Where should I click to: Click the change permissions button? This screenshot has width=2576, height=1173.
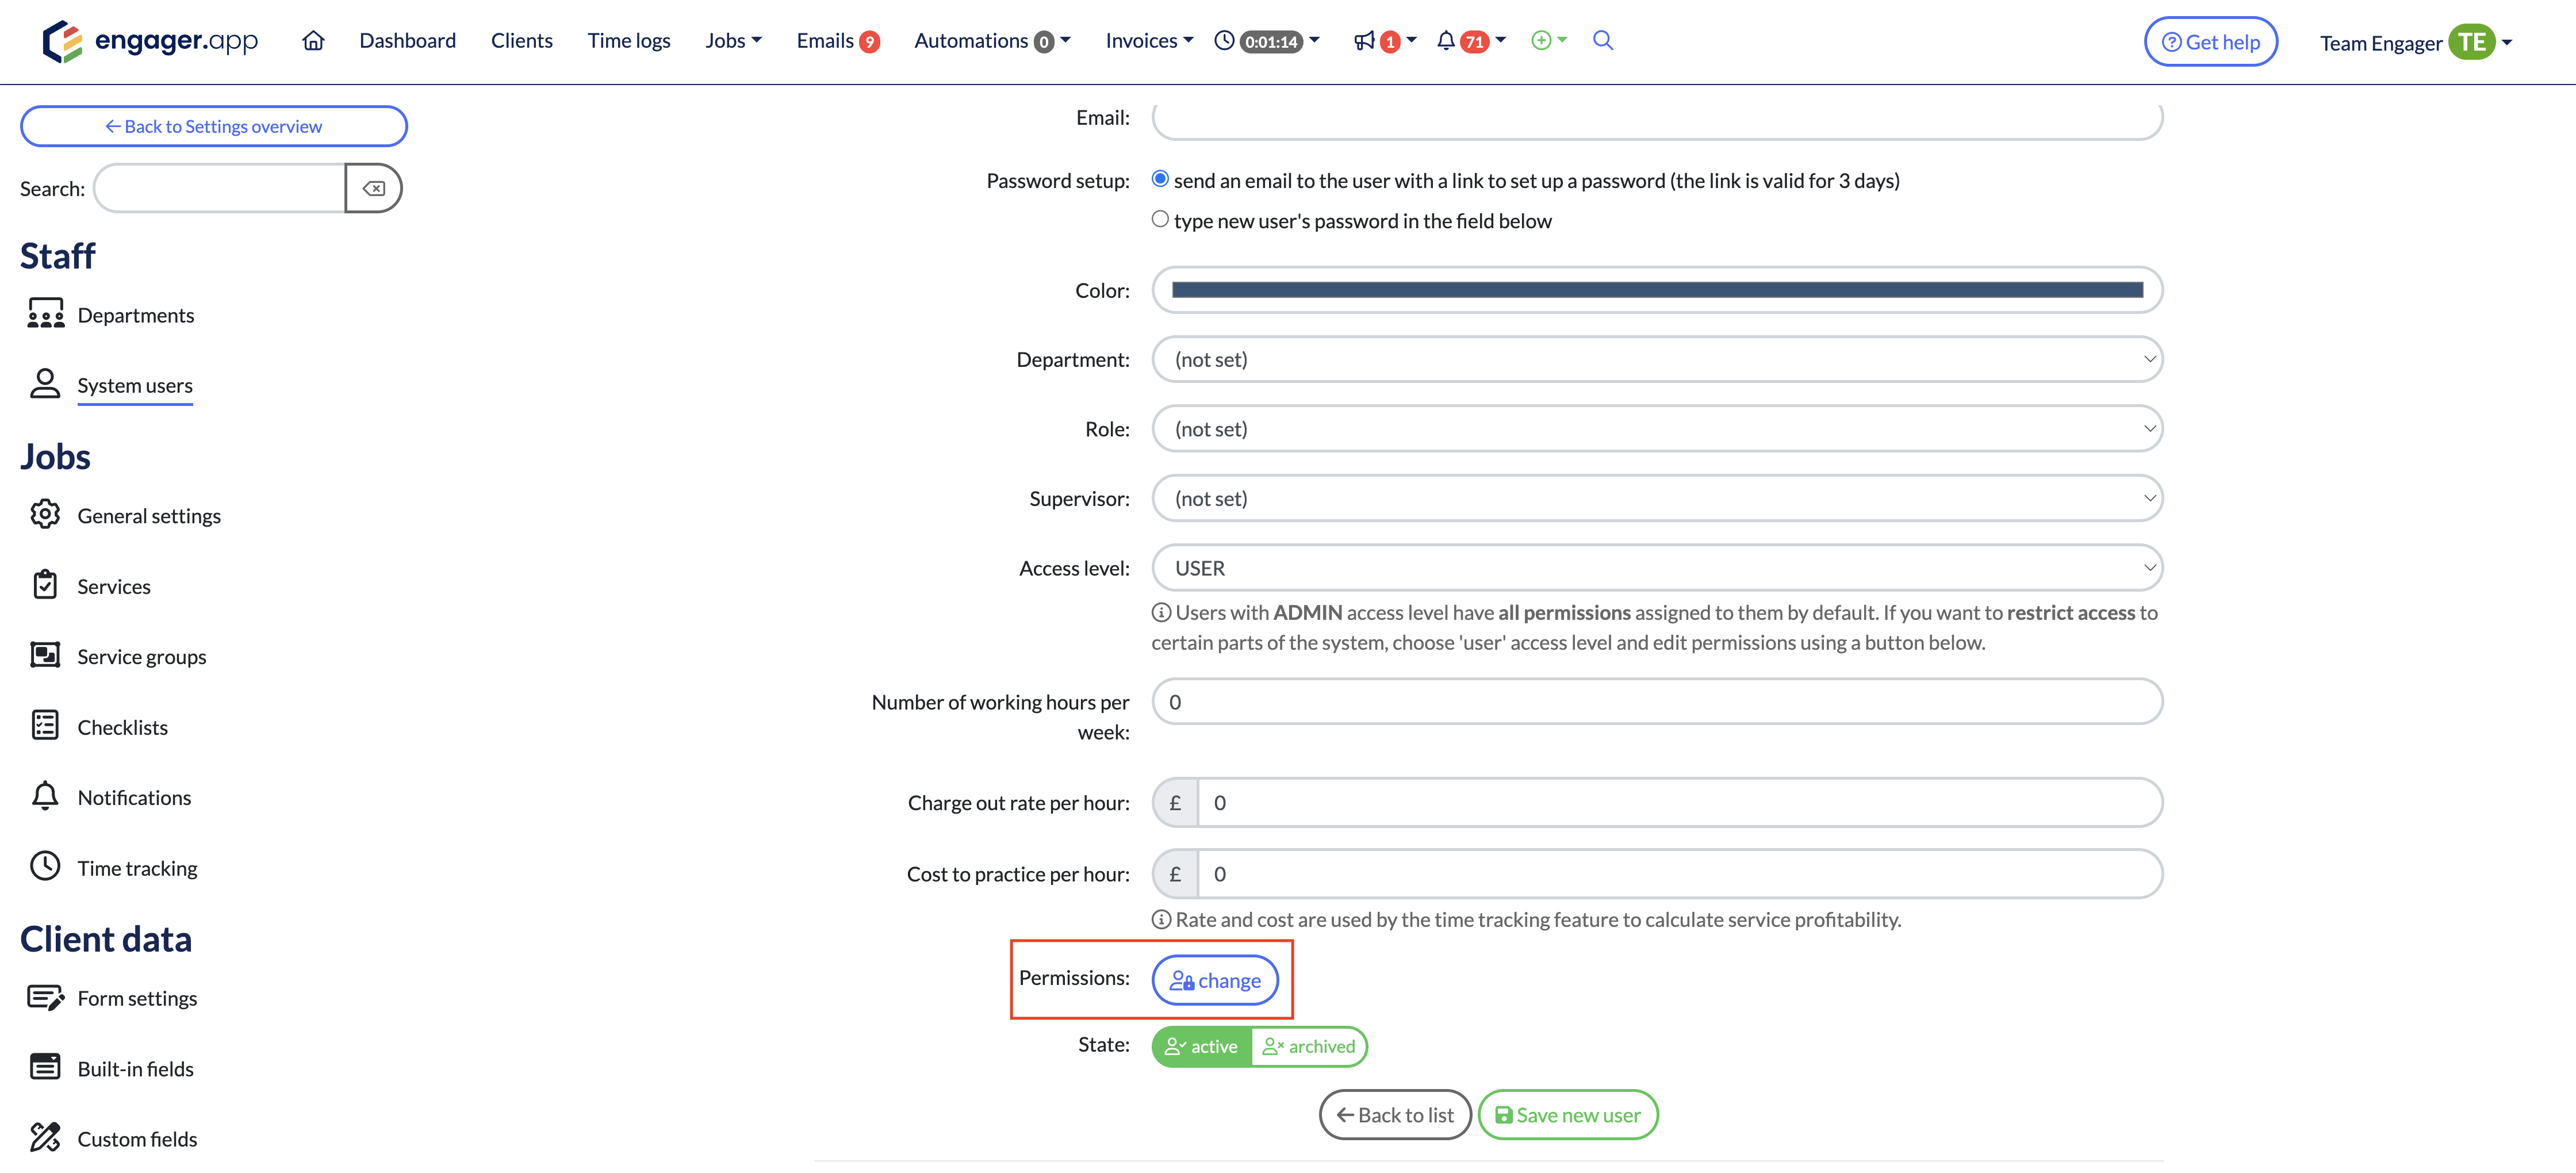coord(1215,980)
